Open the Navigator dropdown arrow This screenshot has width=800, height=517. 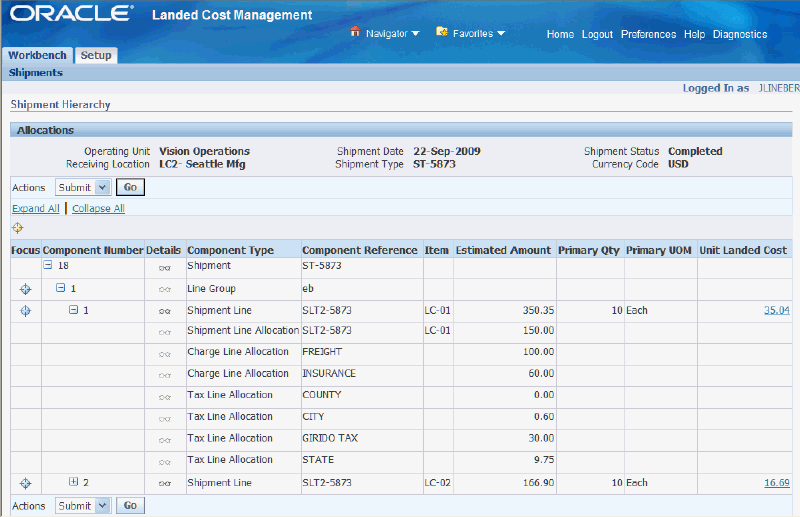coord(415,34)
